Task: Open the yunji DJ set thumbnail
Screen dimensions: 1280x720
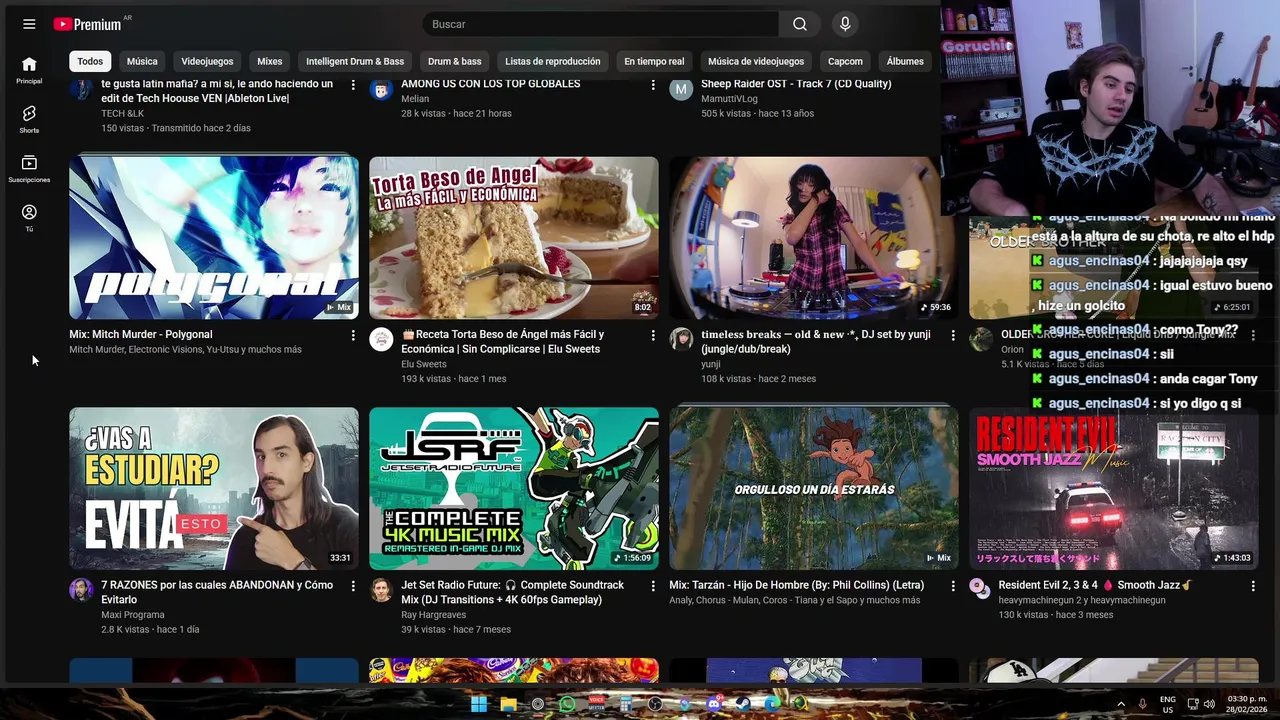Action: pos(814,238)
